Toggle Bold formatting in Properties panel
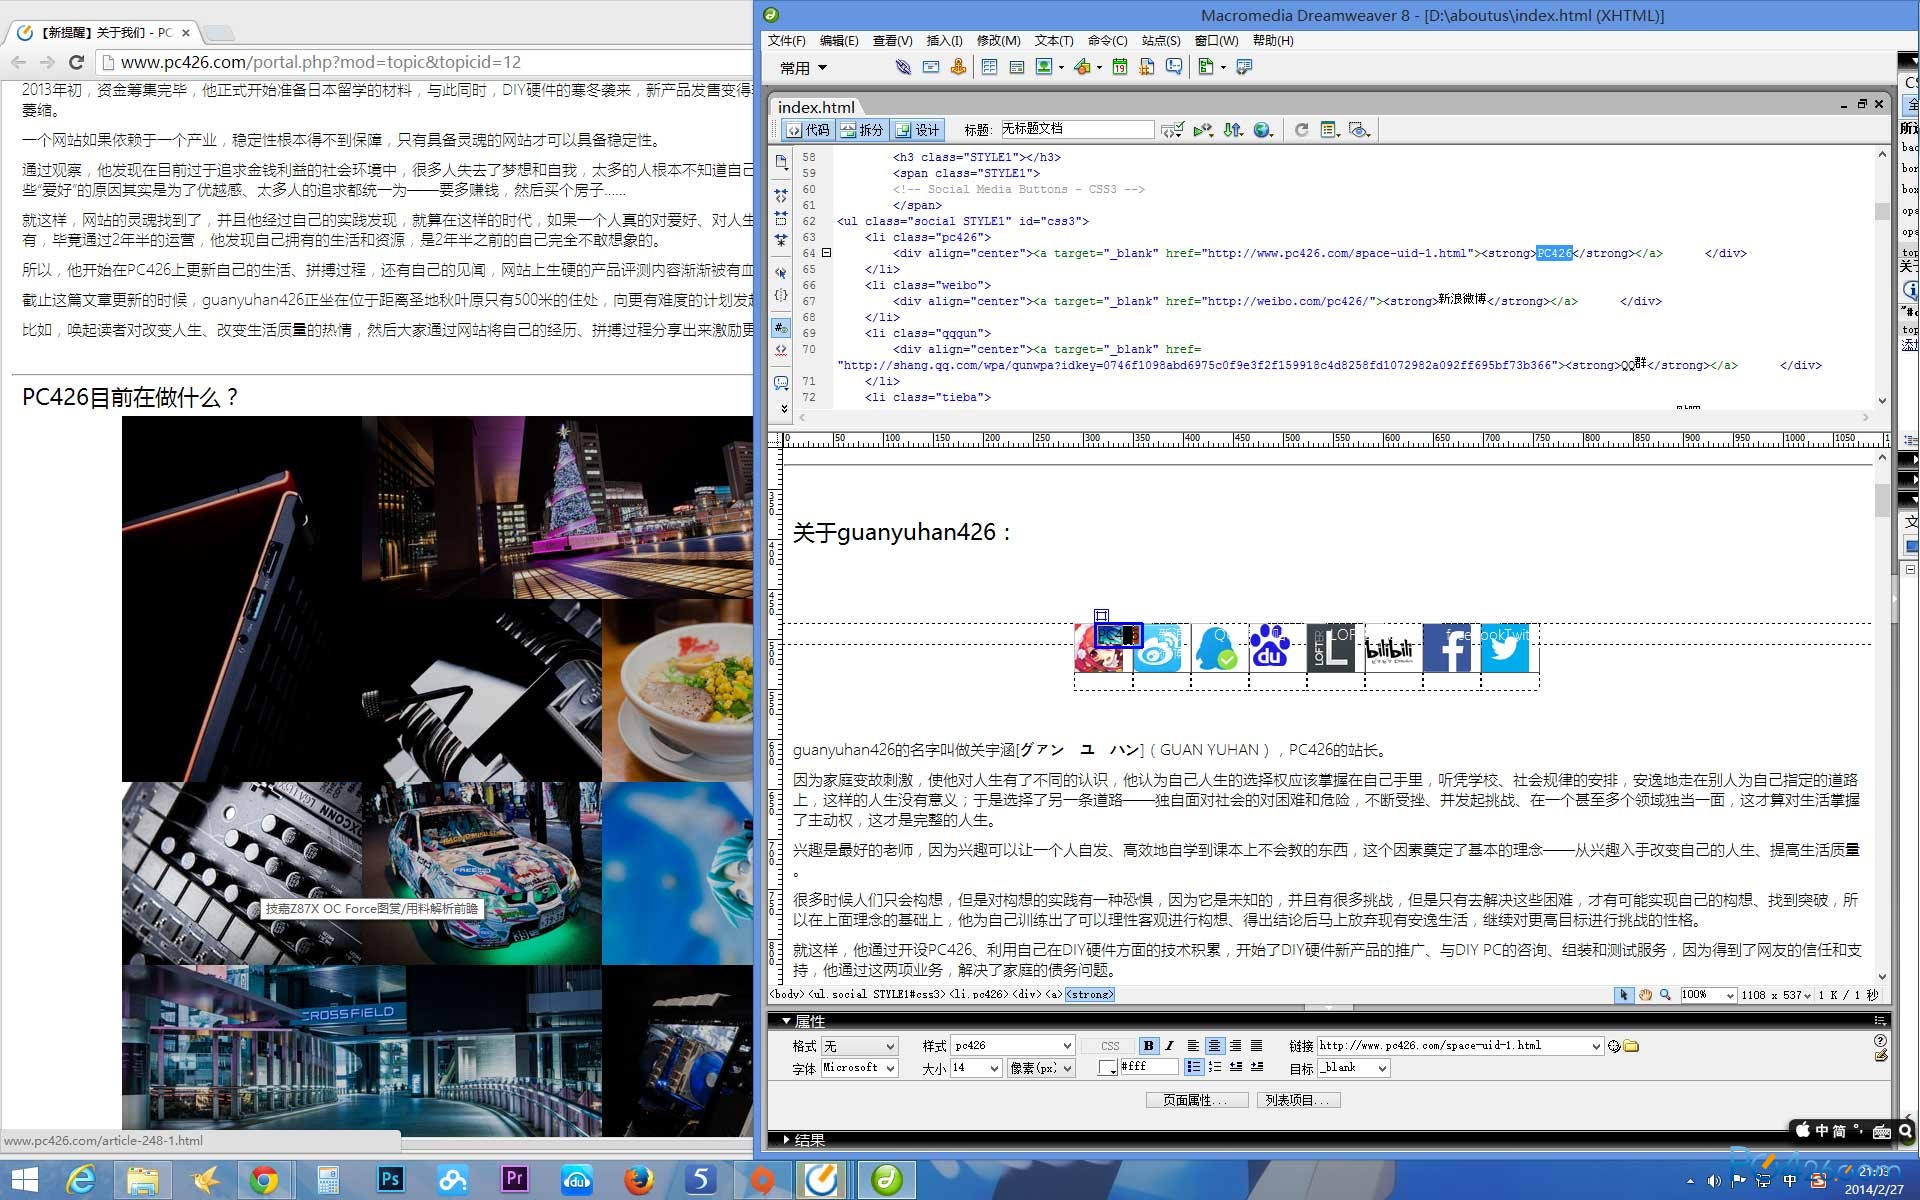 1148,1046
